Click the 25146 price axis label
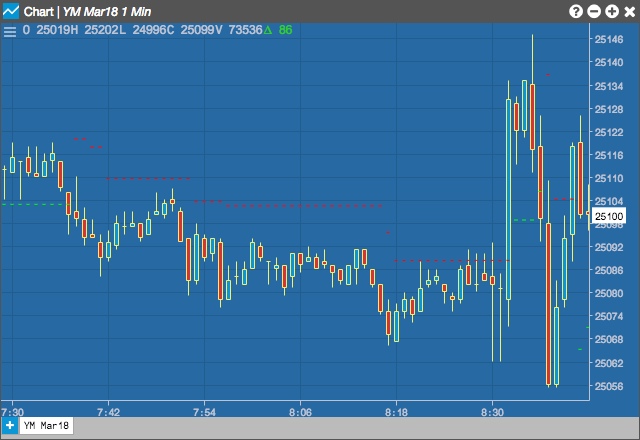This screenshot has height=440, width=640. (x=609, y=40)
